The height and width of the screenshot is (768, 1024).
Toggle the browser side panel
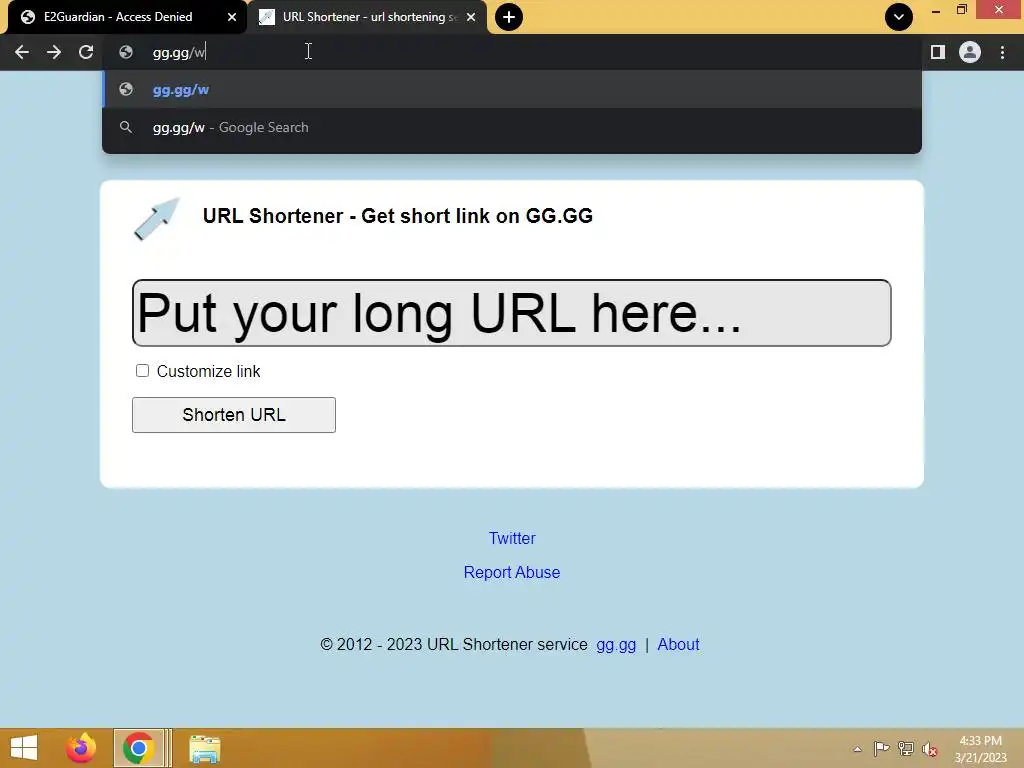938,52
